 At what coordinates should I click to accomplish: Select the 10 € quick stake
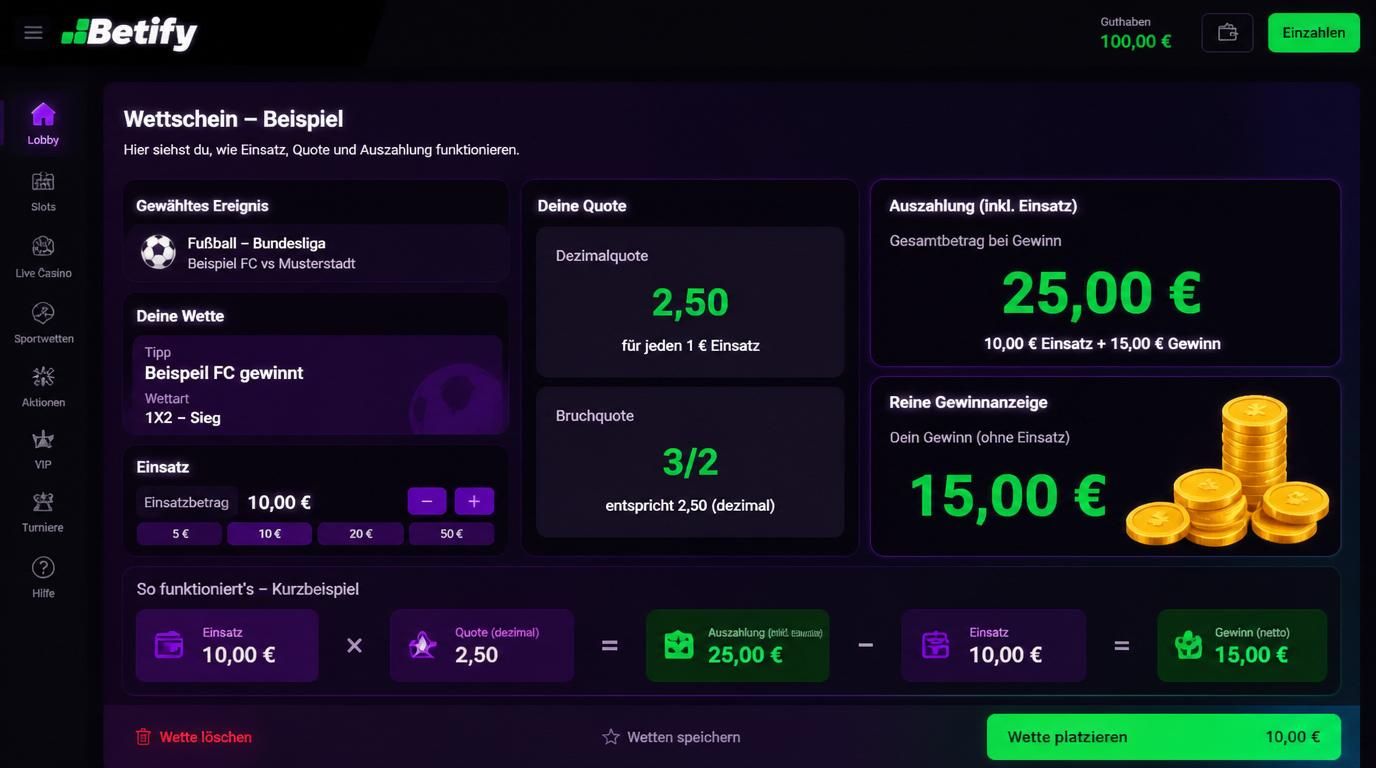point(270,534)
